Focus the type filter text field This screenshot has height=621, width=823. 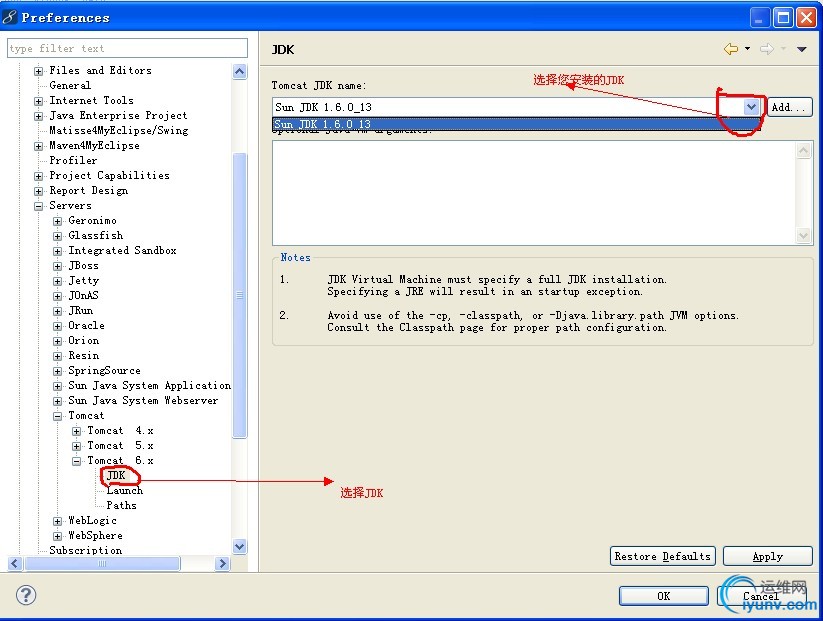point(128,48)
